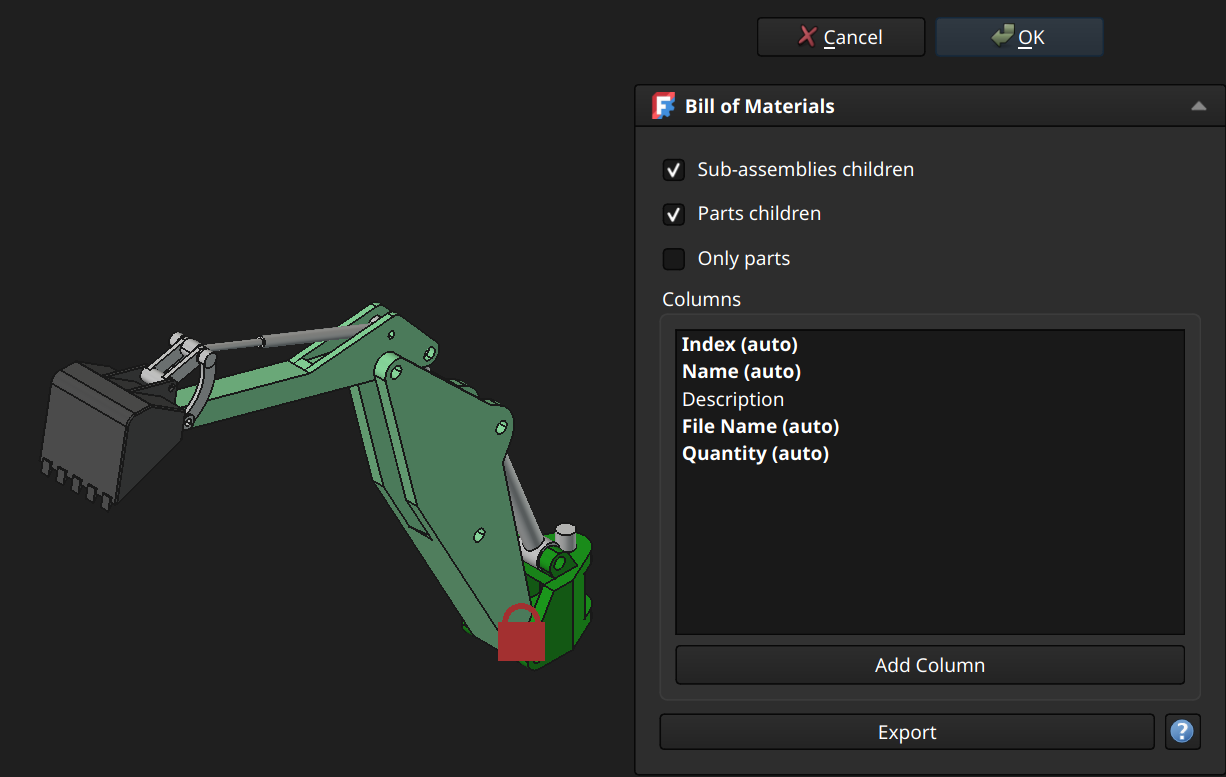
Task: Click the Only parts label
Action: point(744,259)
